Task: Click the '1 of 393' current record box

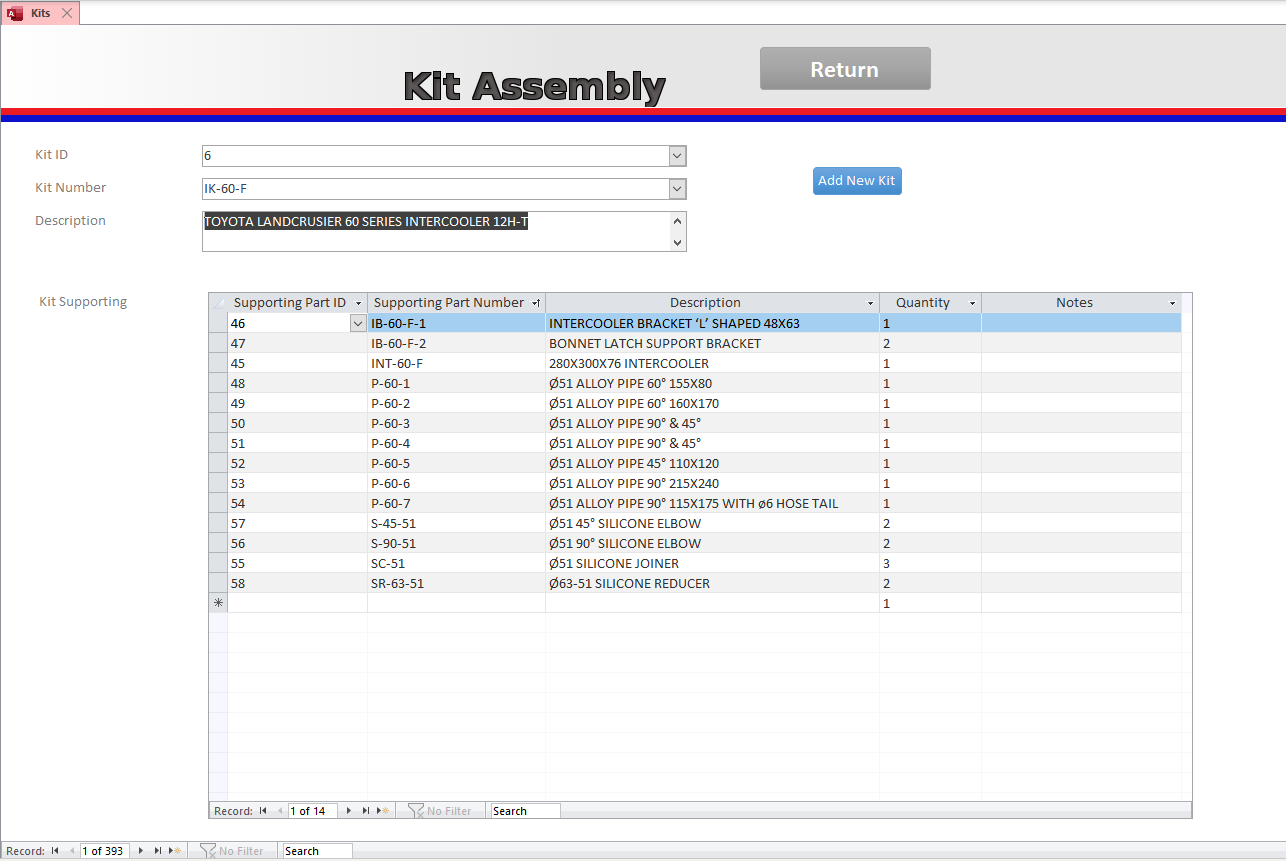Action: click(105, 851)
